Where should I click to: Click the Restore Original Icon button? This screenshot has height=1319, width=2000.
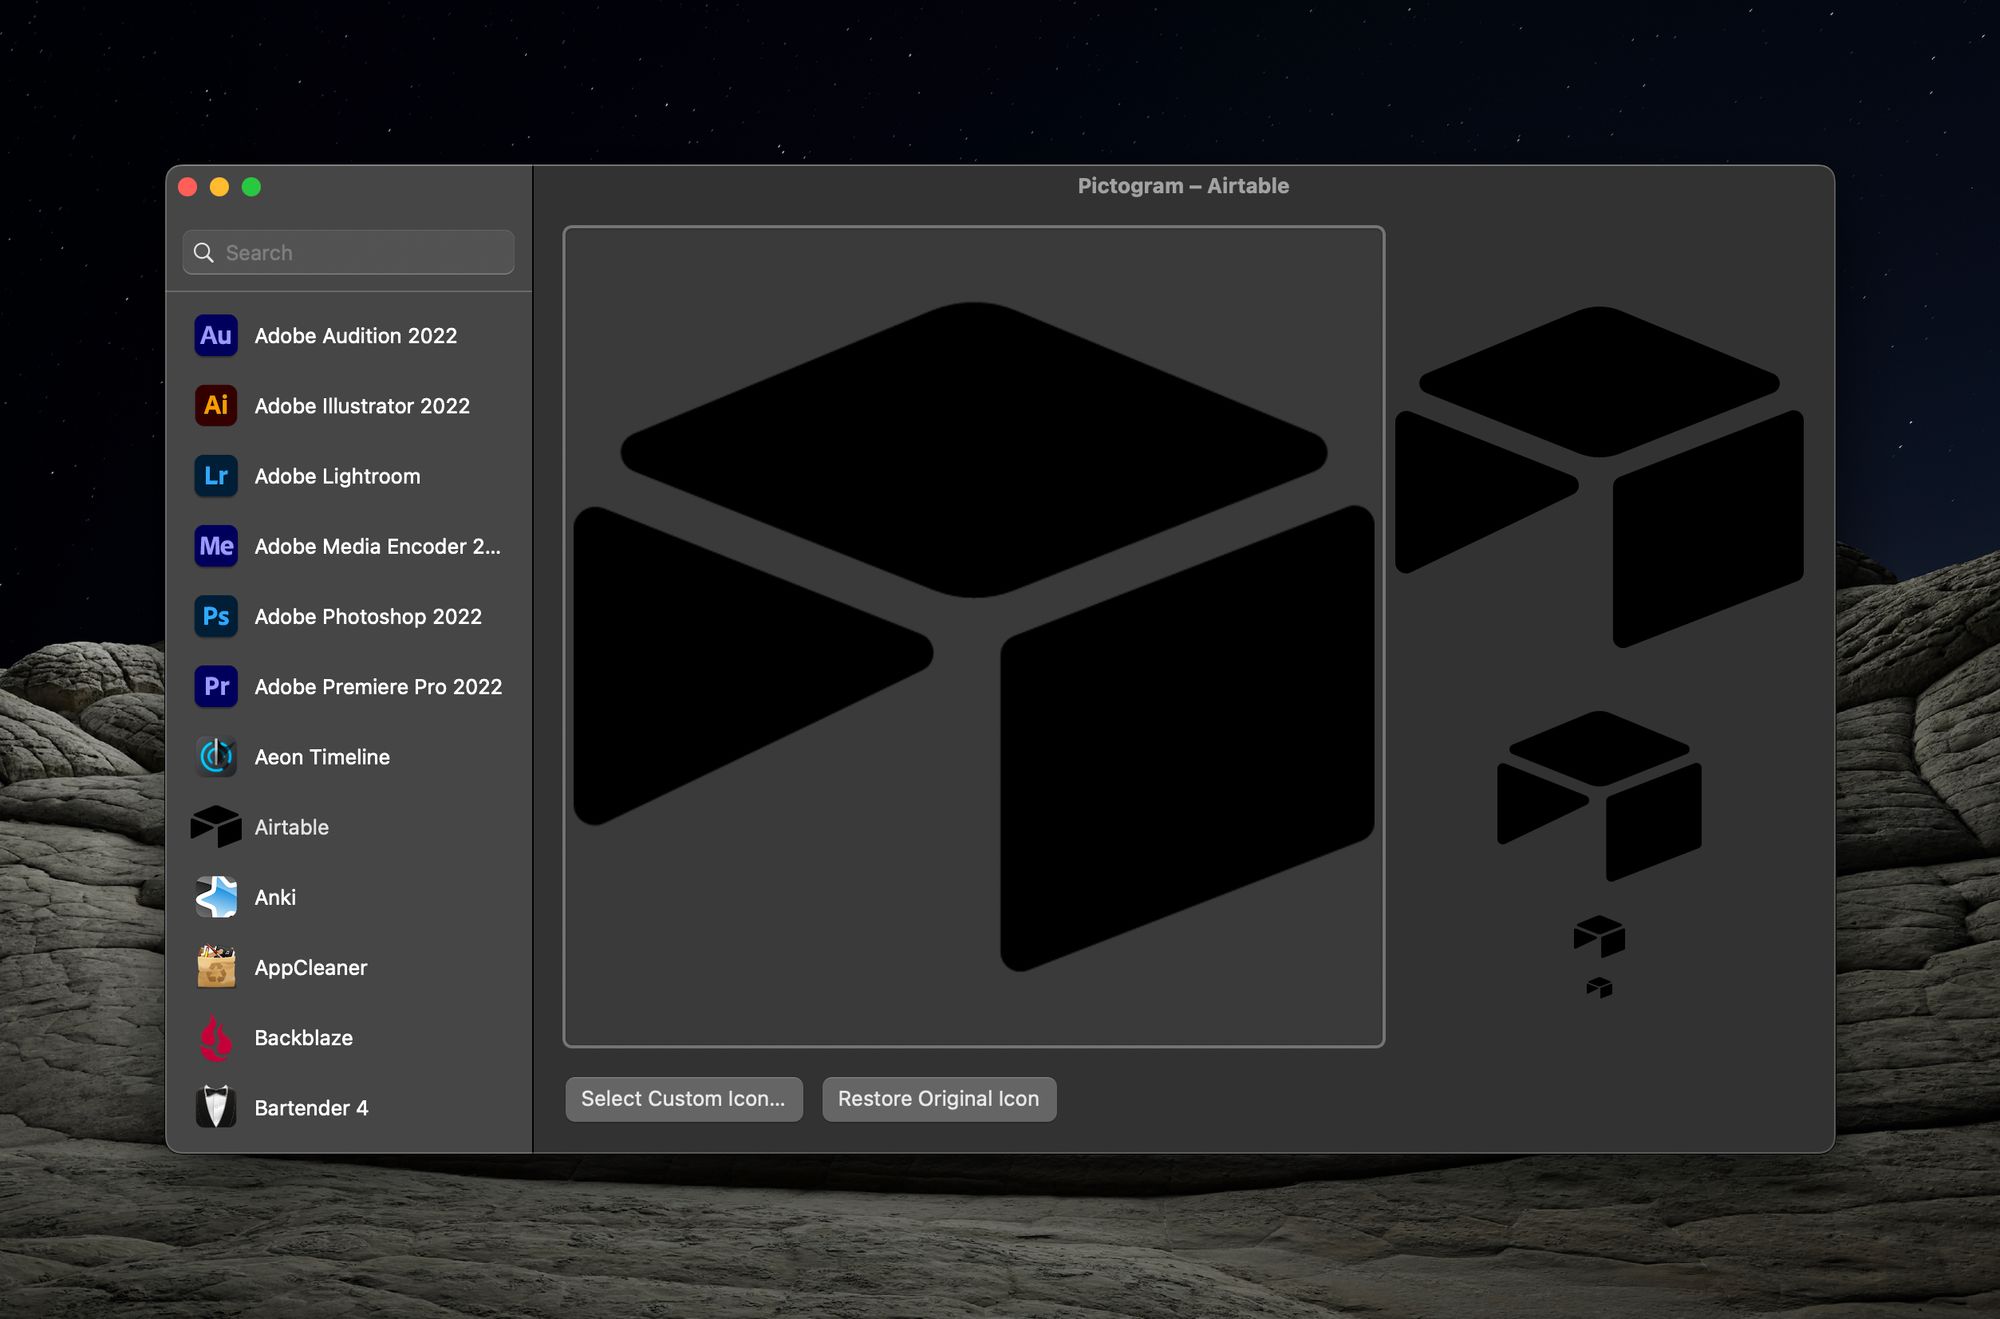pos(937,1098)
